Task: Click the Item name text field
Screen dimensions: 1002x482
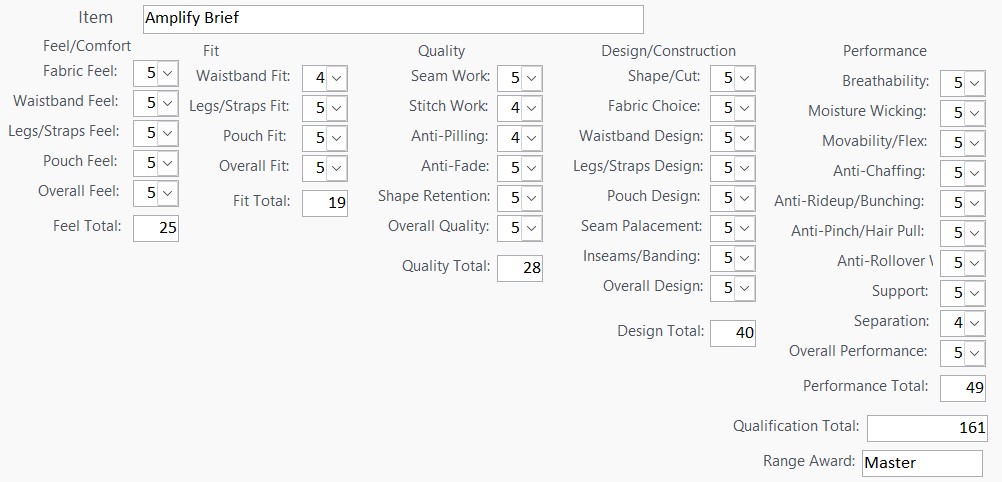Action: pos(392,19)
